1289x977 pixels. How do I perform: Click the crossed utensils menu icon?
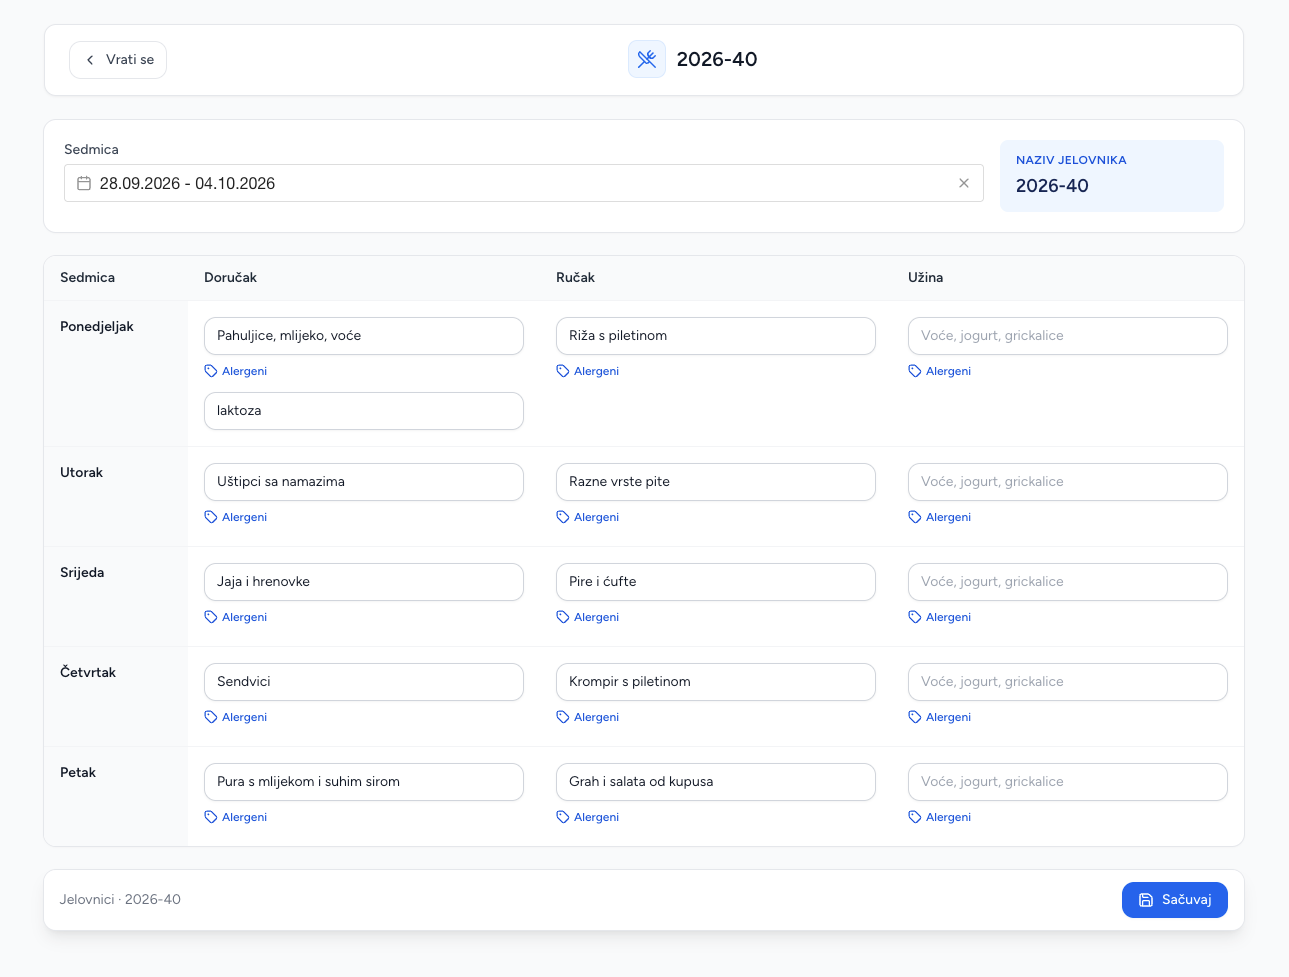coord(647,60)
